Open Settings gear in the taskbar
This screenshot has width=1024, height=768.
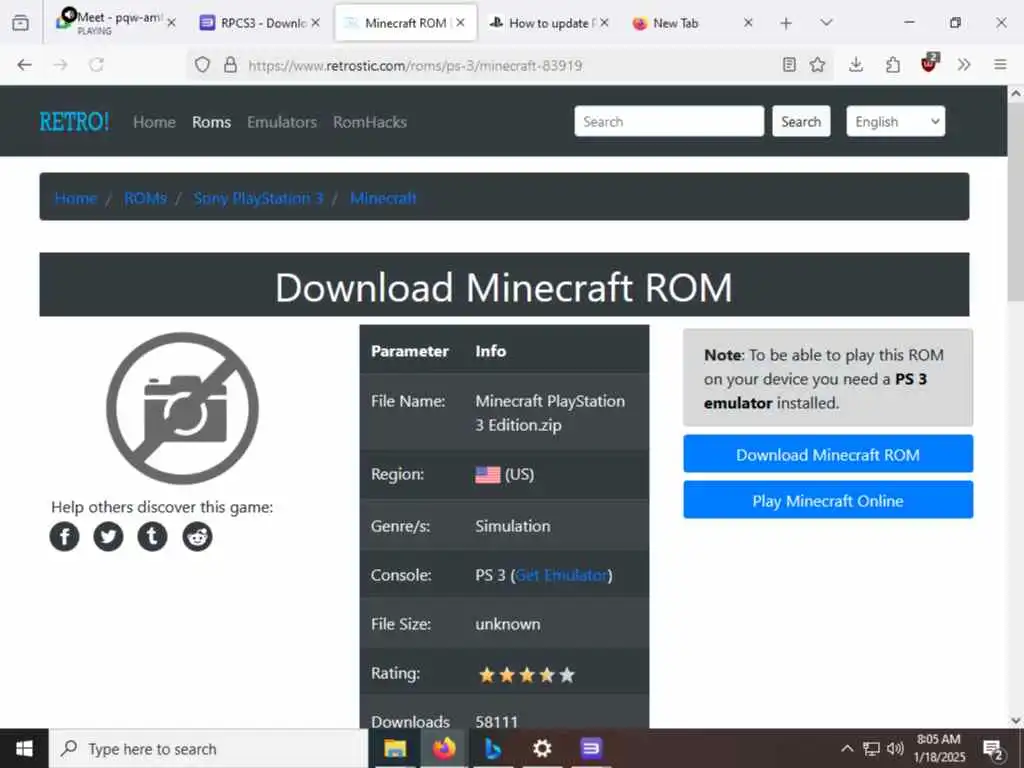(x=542, y=748)
